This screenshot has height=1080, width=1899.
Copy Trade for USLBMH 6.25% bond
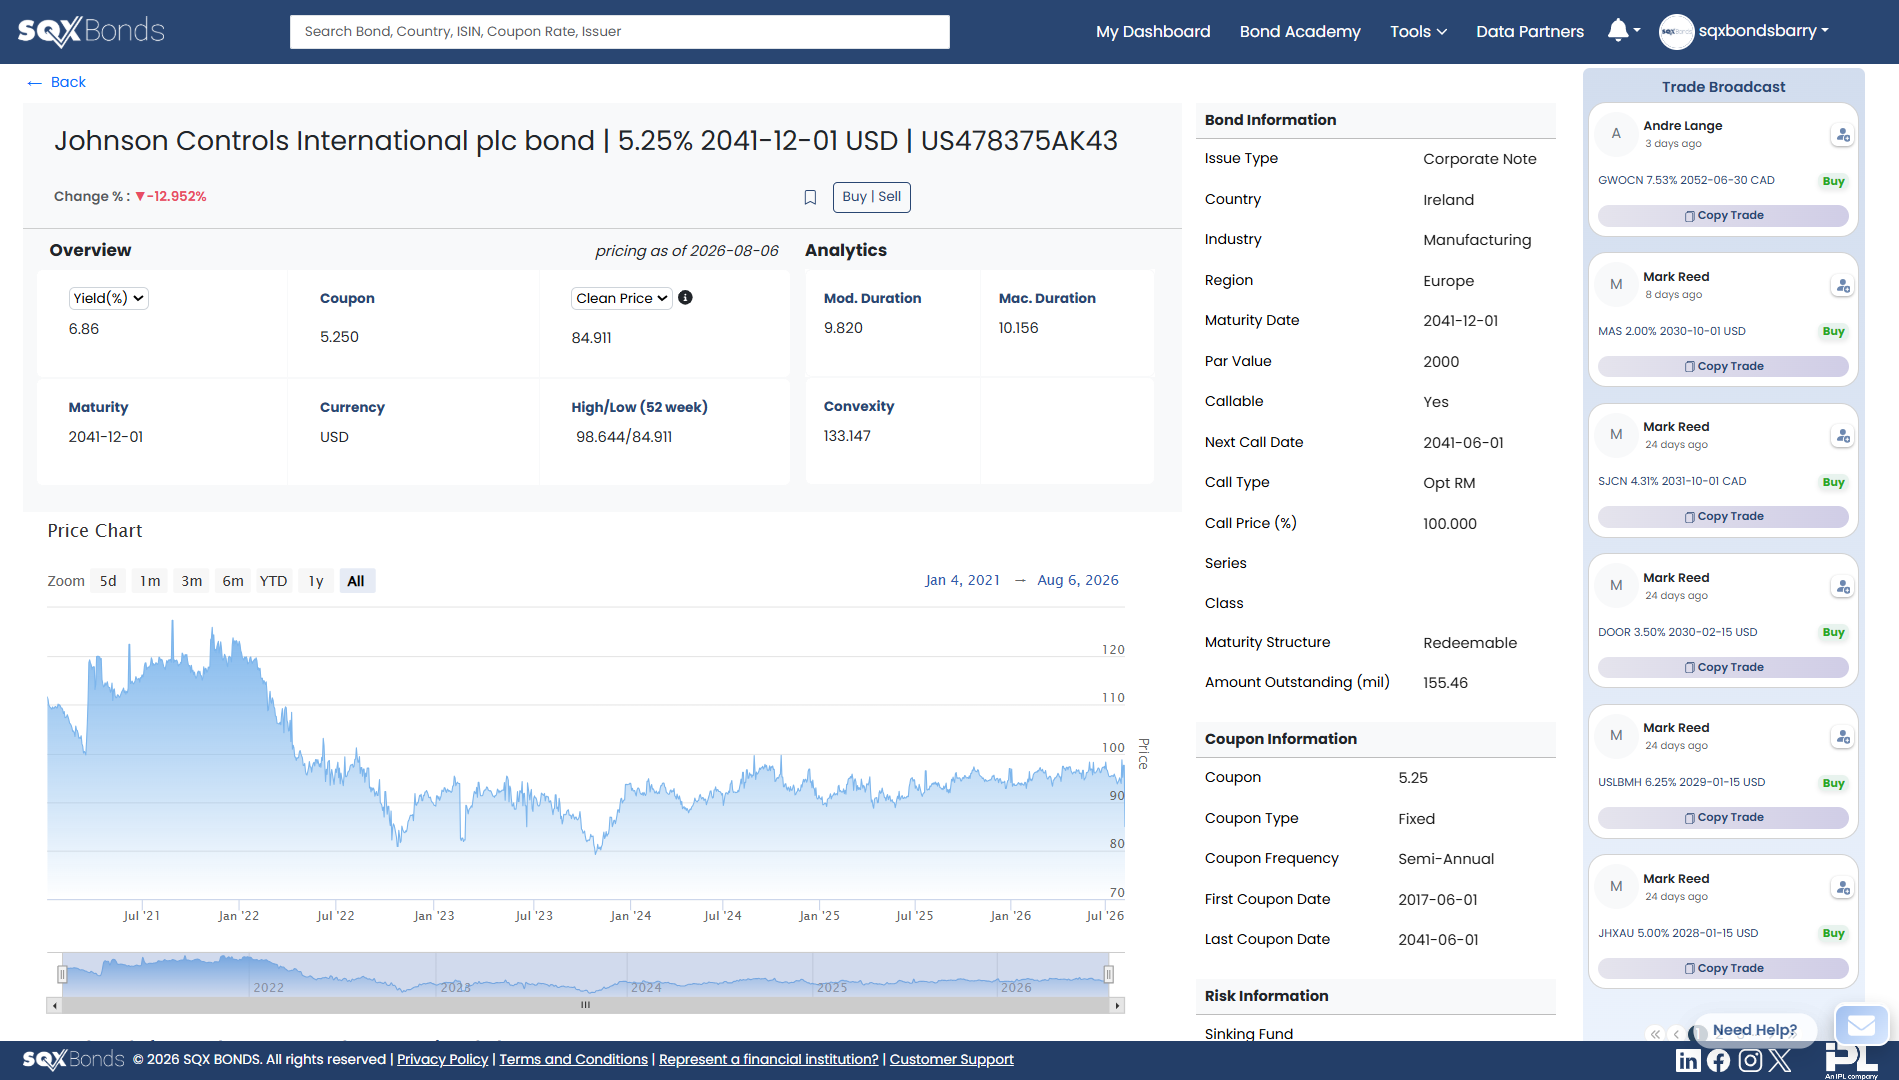1723,818
